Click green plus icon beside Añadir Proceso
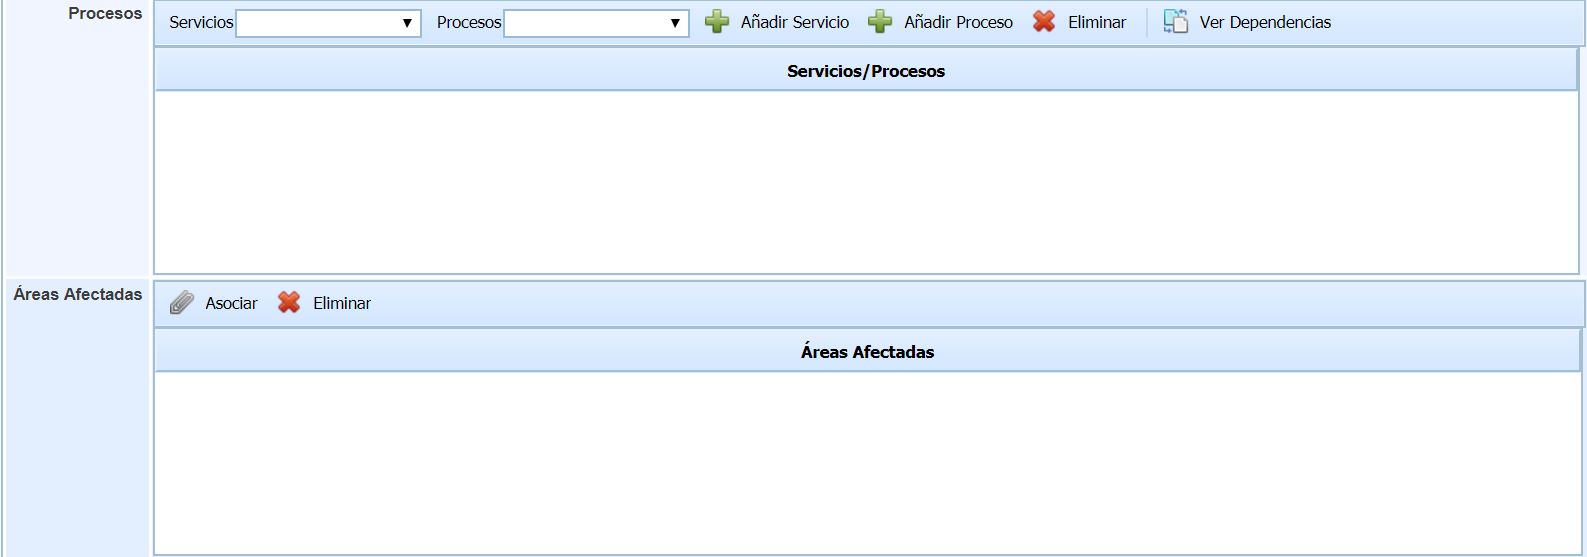 pyautogui.click(x=880, y=22)
